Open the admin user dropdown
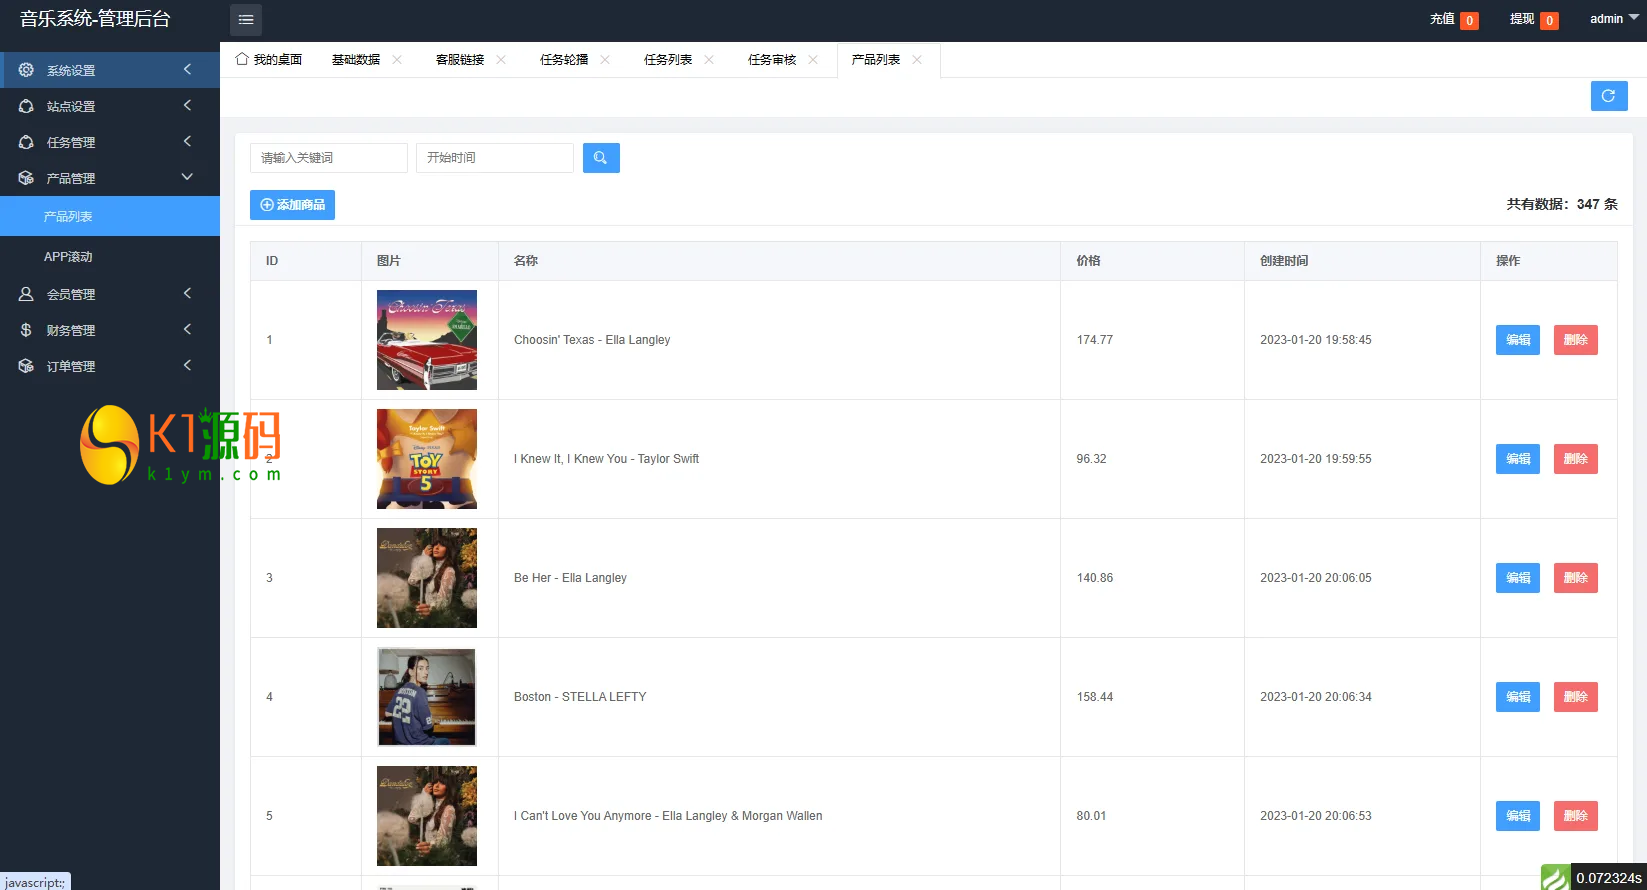Image resolution: width=1647 pixels, height=890 pixels. tap(1614, 19)
